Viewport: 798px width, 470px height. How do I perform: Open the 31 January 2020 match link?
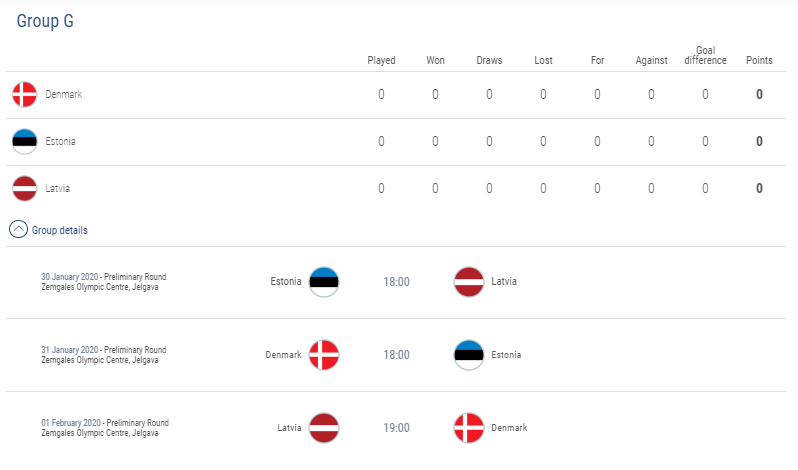pos(70,350)
